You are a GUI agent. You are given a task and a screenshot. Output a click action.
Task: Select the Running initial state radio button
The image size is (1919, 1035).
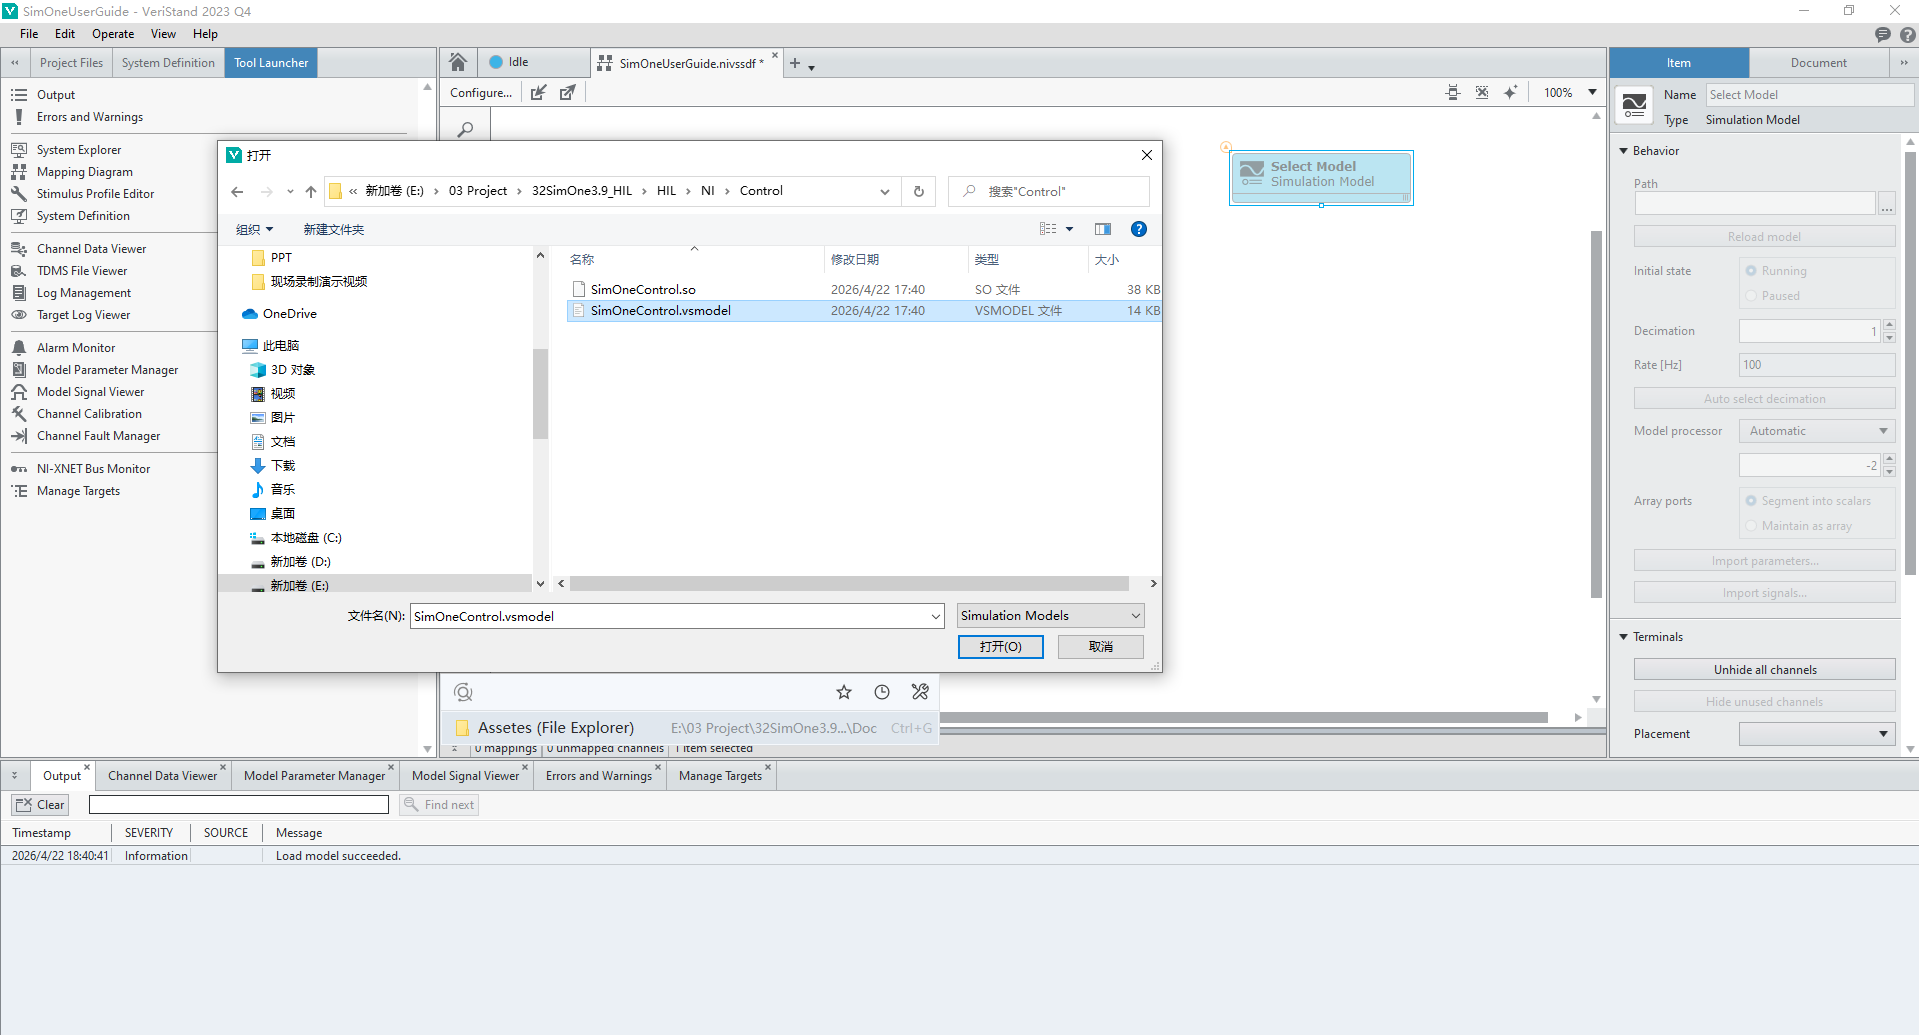(1751, 271)
